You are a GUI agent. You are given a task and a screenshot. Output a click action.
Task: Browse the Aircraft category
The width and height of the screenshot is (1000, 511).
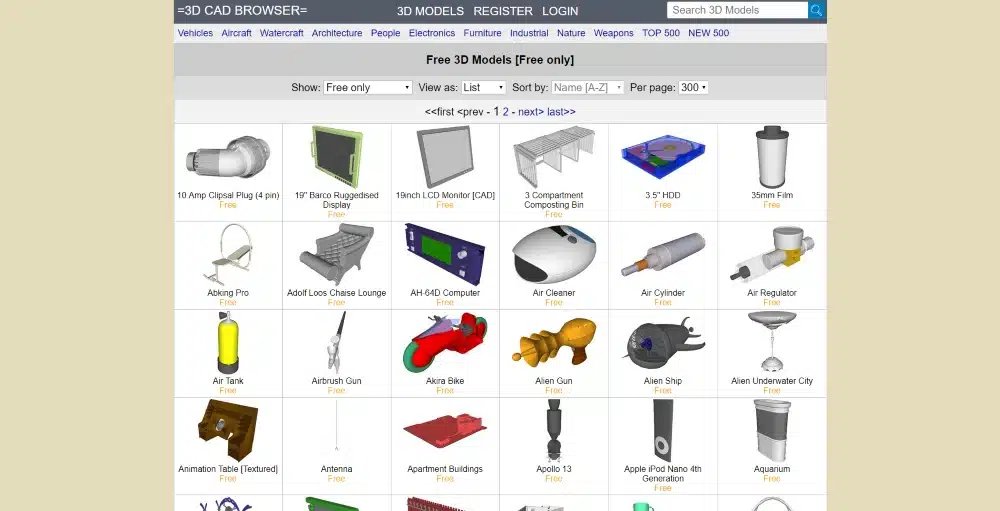click(236, 33)
